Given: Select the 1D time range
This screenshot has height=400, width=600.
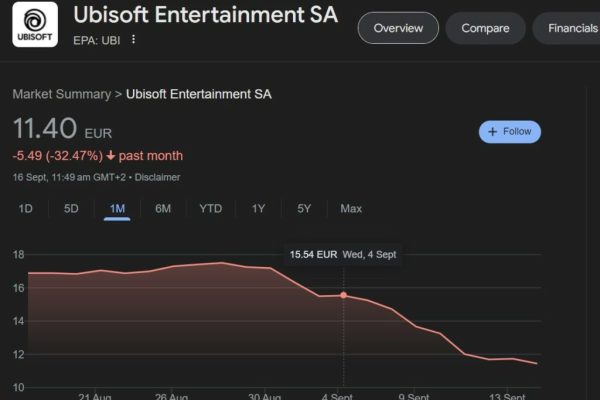Looking at the screenshot, I should click(26, 209).
